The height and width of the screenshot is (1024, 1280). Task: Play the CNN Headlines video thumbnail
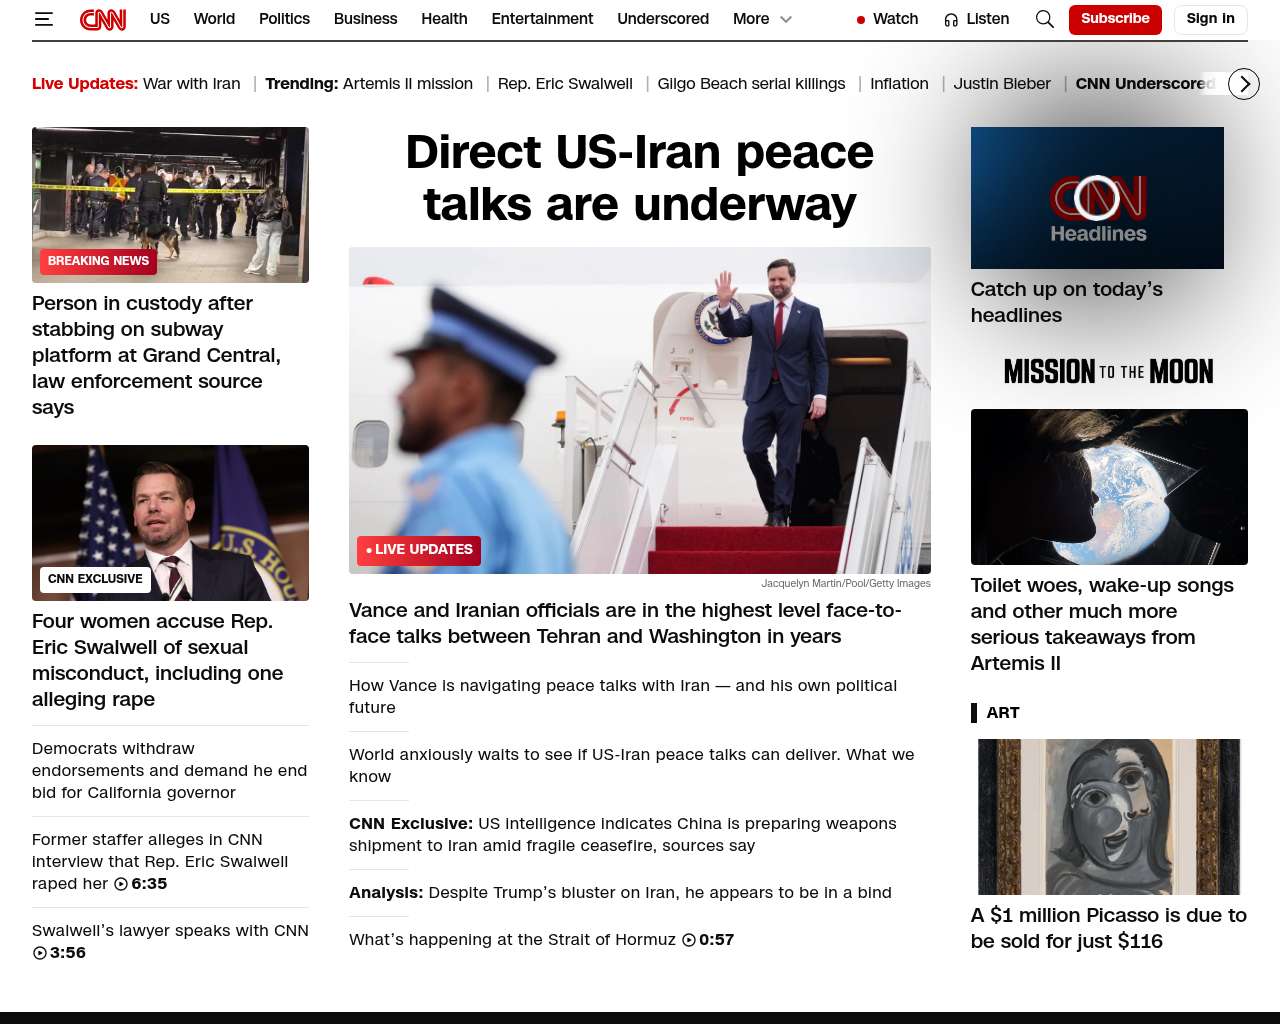1097,198
